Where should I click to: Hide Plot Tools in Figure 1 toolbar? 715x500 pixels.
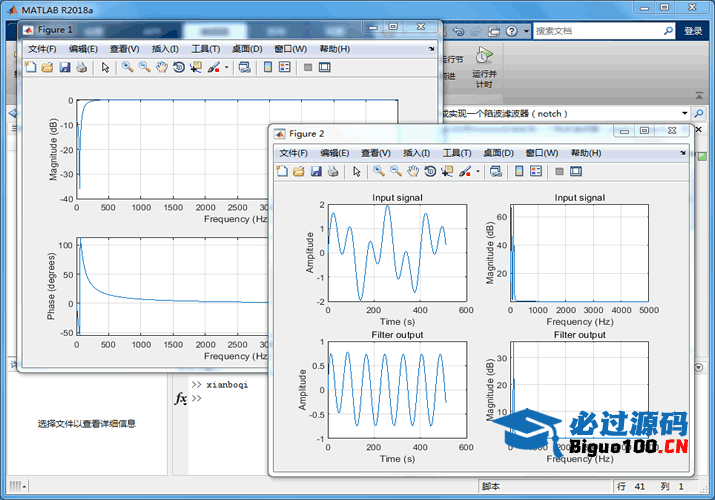click(x=308, y=67)
